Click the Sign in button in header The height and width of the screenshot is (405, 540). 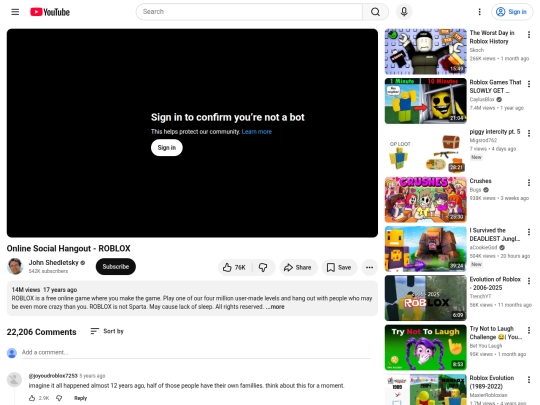click(512, 12)
